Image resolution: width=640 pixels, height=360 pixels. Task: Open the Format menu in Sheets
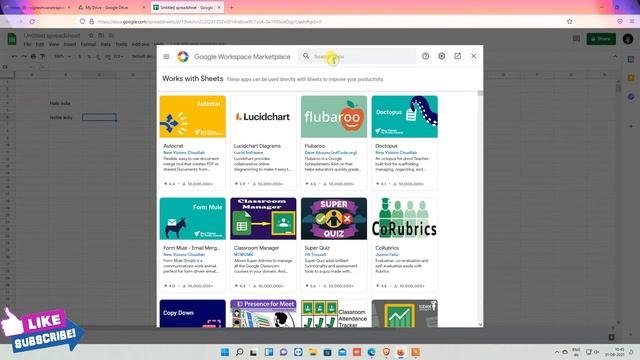click(88, 44)
